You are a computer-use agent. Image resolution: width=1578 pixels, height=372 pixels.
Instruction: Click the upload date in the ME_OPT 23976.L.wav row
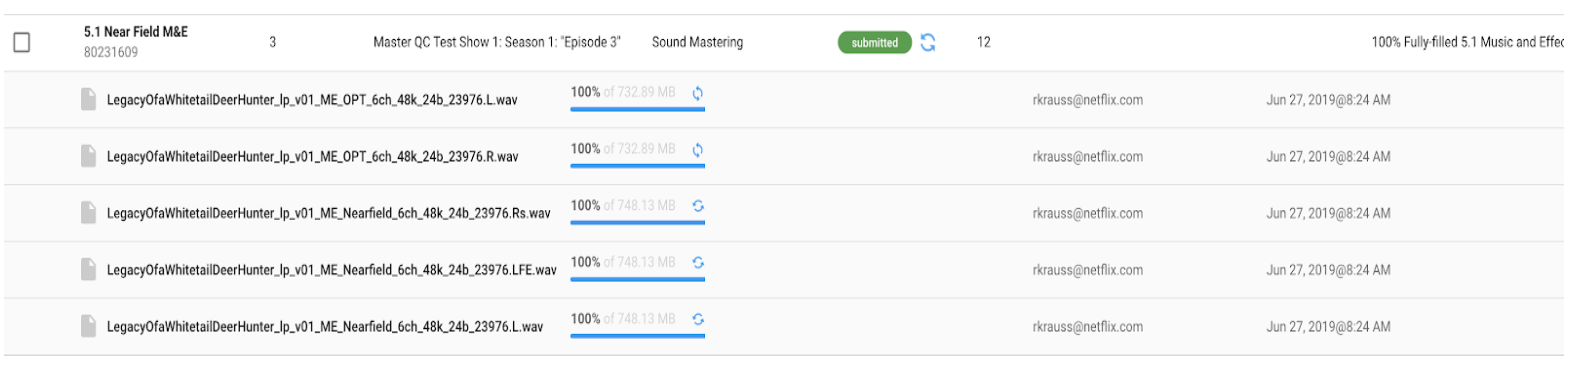coord(1328,100)
